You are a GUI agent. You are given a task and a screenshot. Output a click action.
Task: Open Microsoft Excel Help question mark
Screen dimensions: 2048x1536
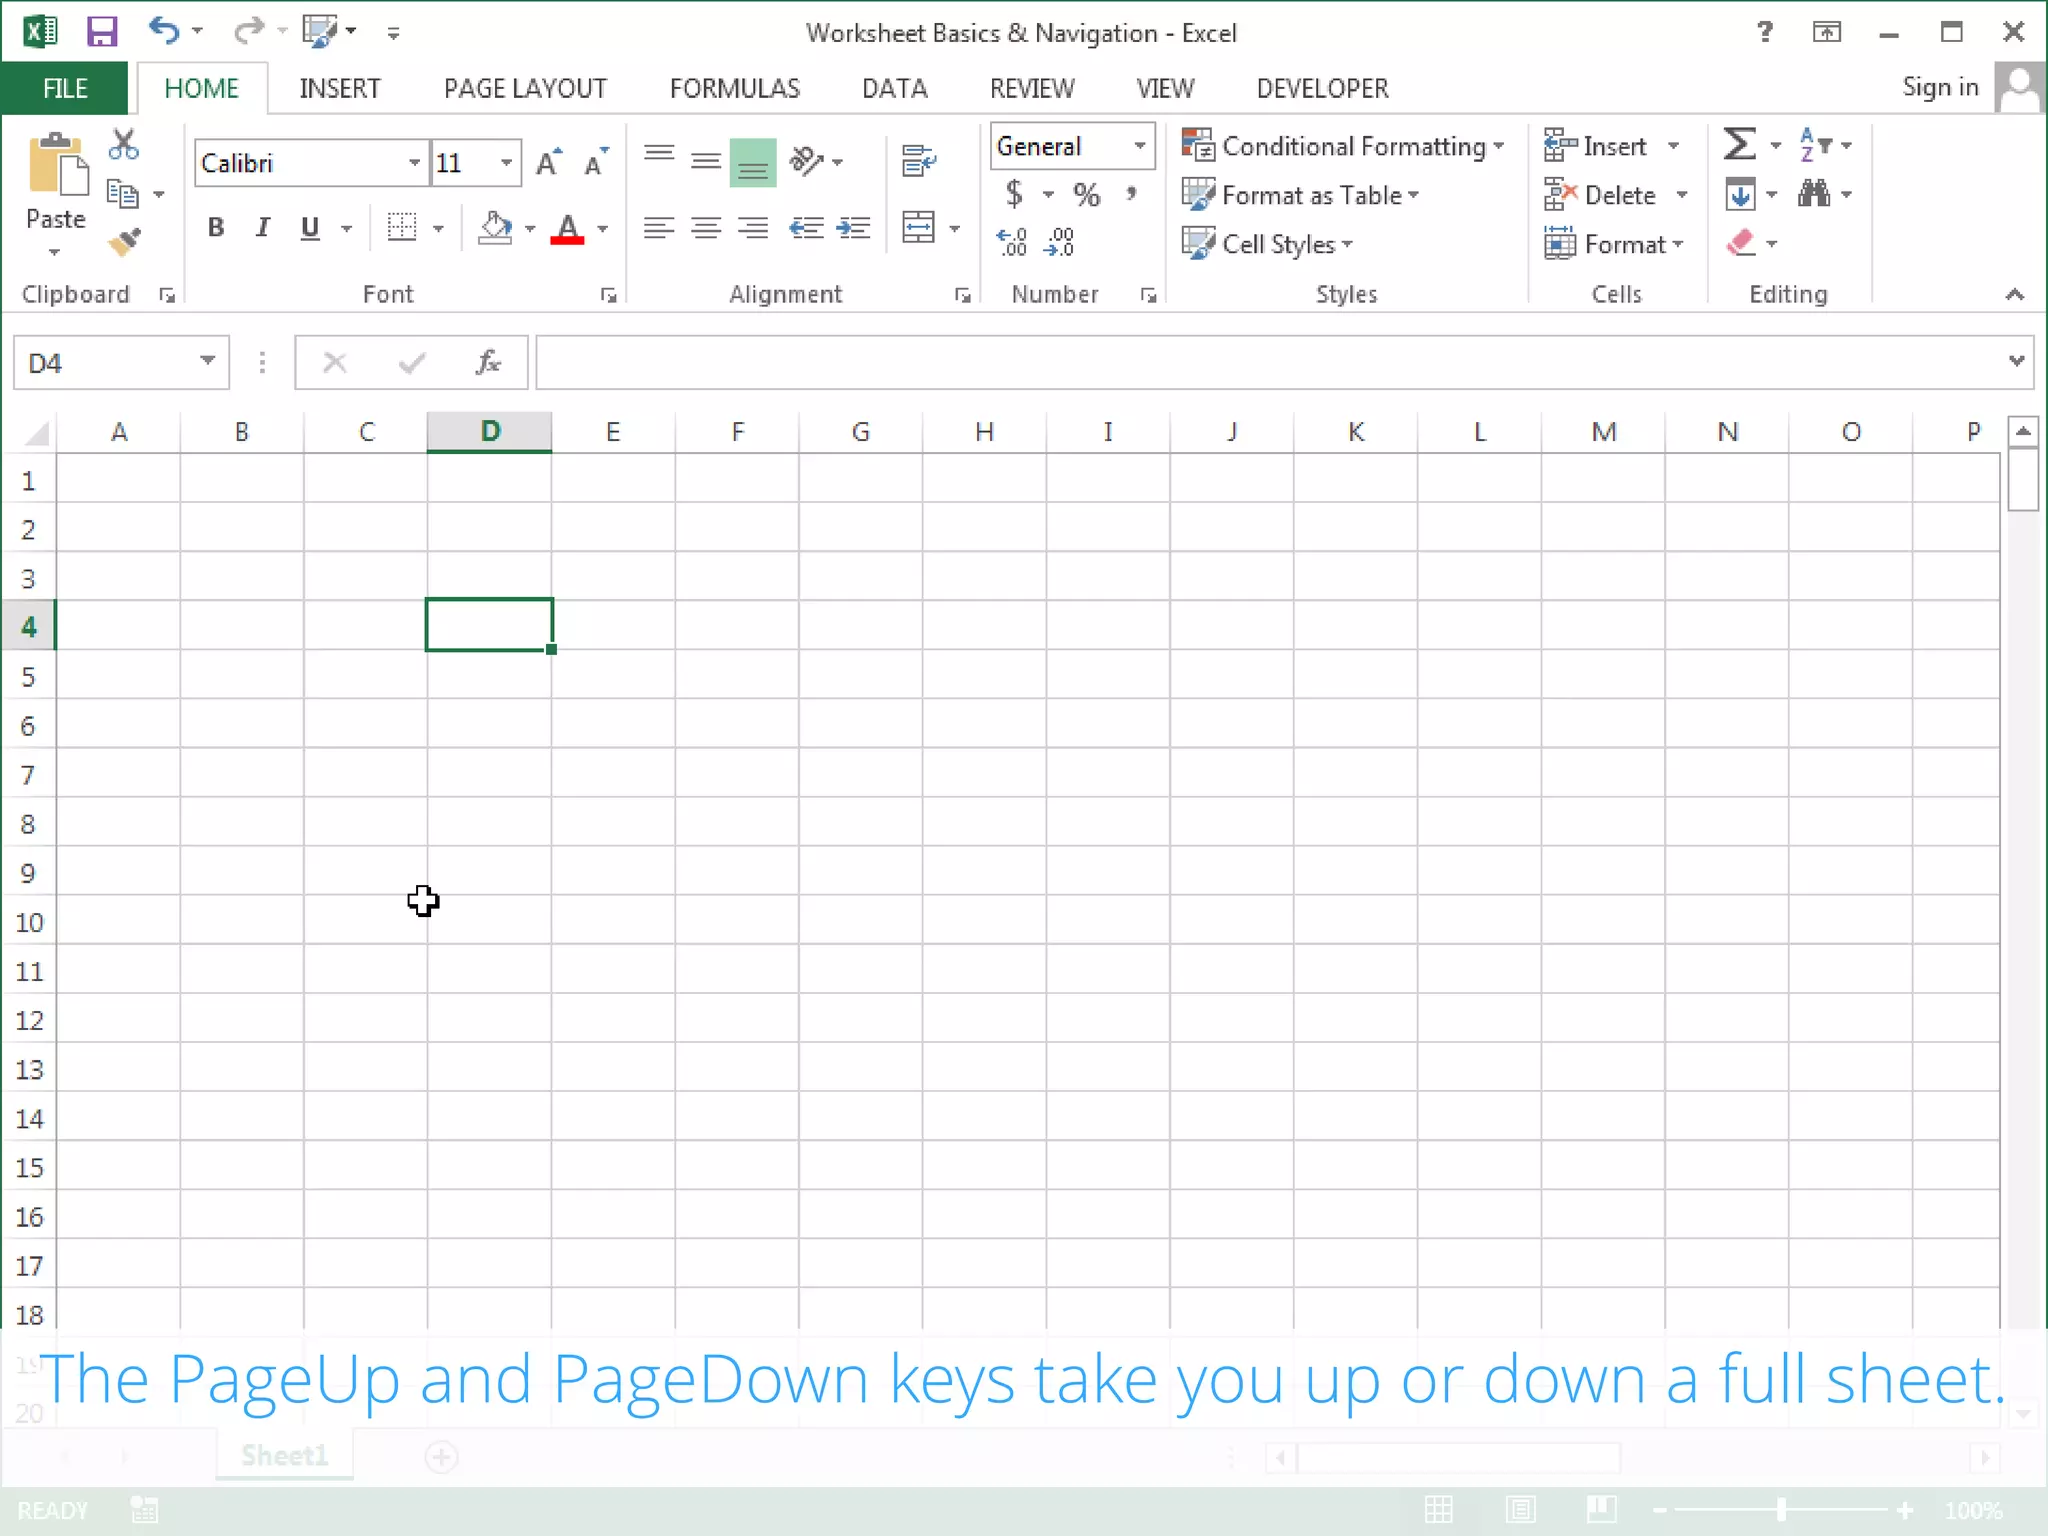click(x=1765, y=32)
